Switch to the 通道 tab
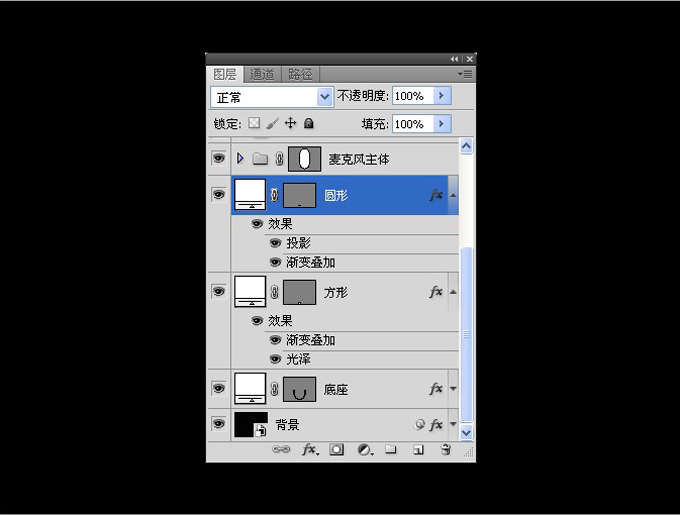 [x=262, y=75]
